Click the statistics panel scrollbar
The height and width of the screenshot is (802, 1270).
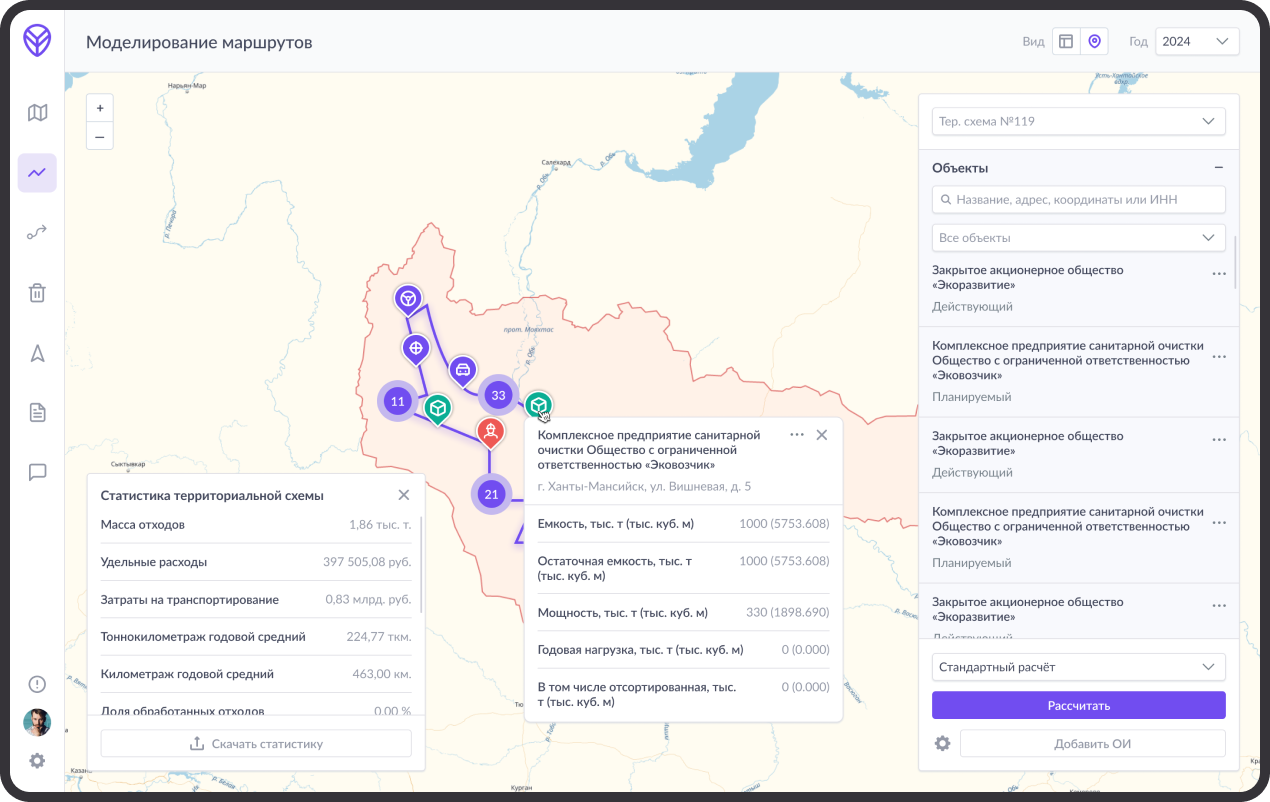click(x=422, y=565)
